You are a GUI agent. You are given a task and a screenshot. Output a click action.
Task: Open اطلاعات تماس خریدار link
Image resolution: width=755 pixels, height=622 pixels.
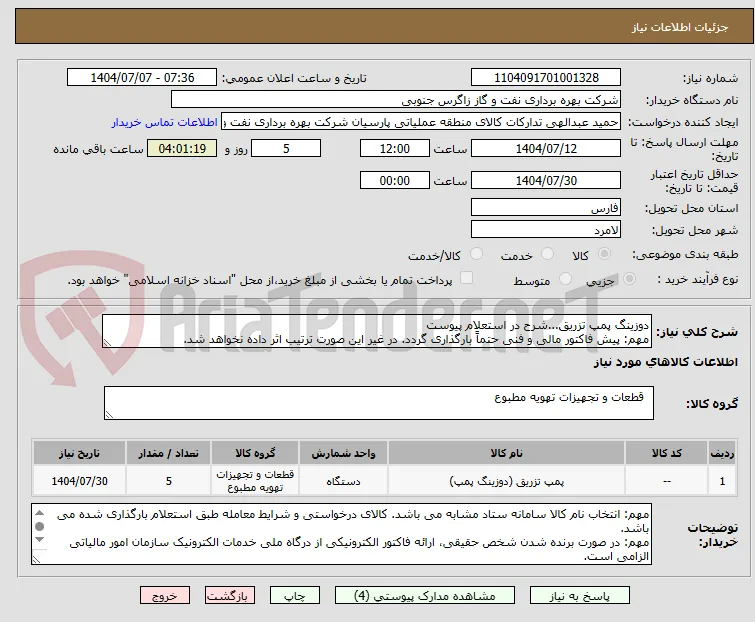point(165,122)
